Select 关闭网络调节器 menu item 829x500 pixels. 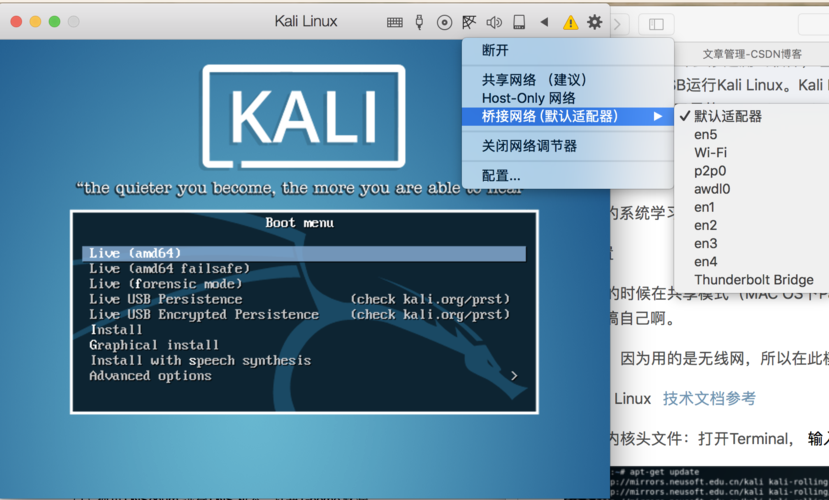click(x=568, y=146)
